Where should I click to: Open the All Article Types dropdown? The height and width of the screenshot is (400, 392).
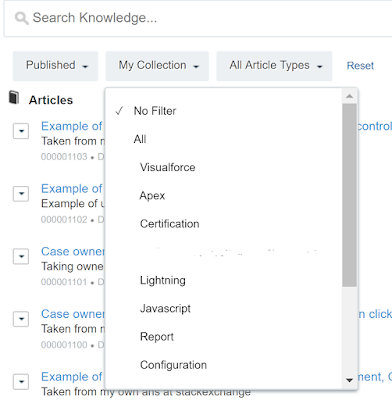click(274, 66)
